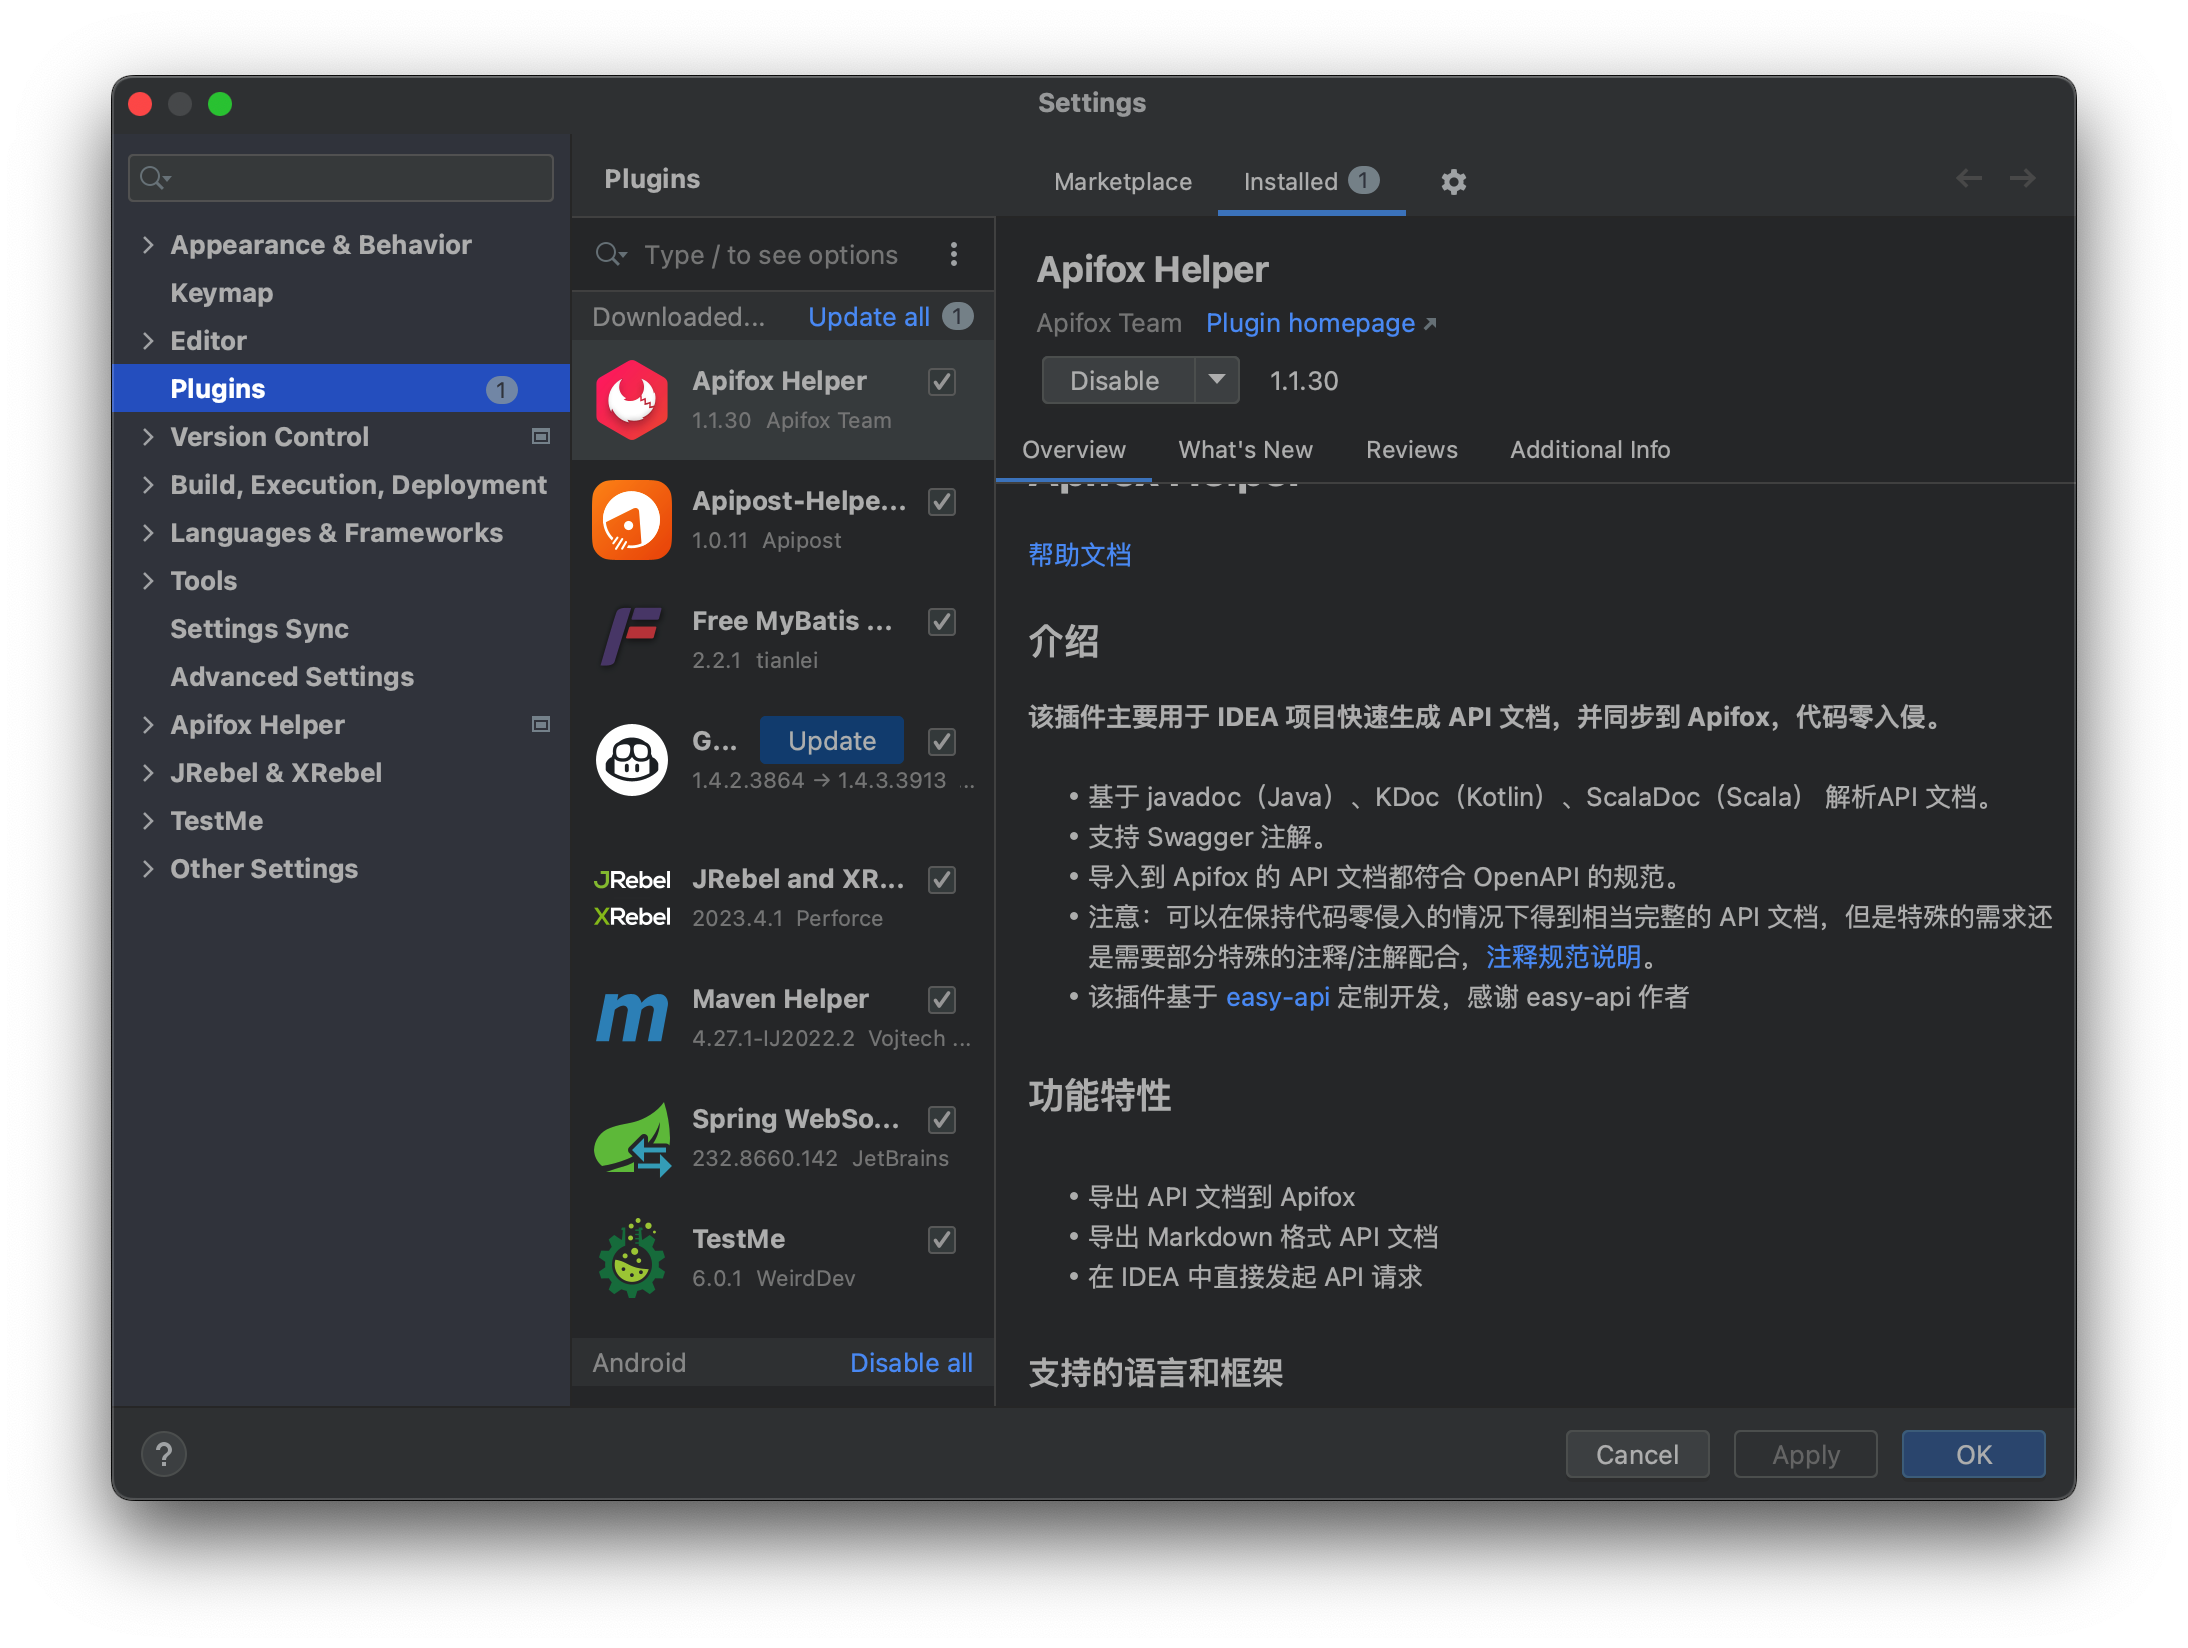
Task: Expand the Tools settings node
Action: pos(148,581)
